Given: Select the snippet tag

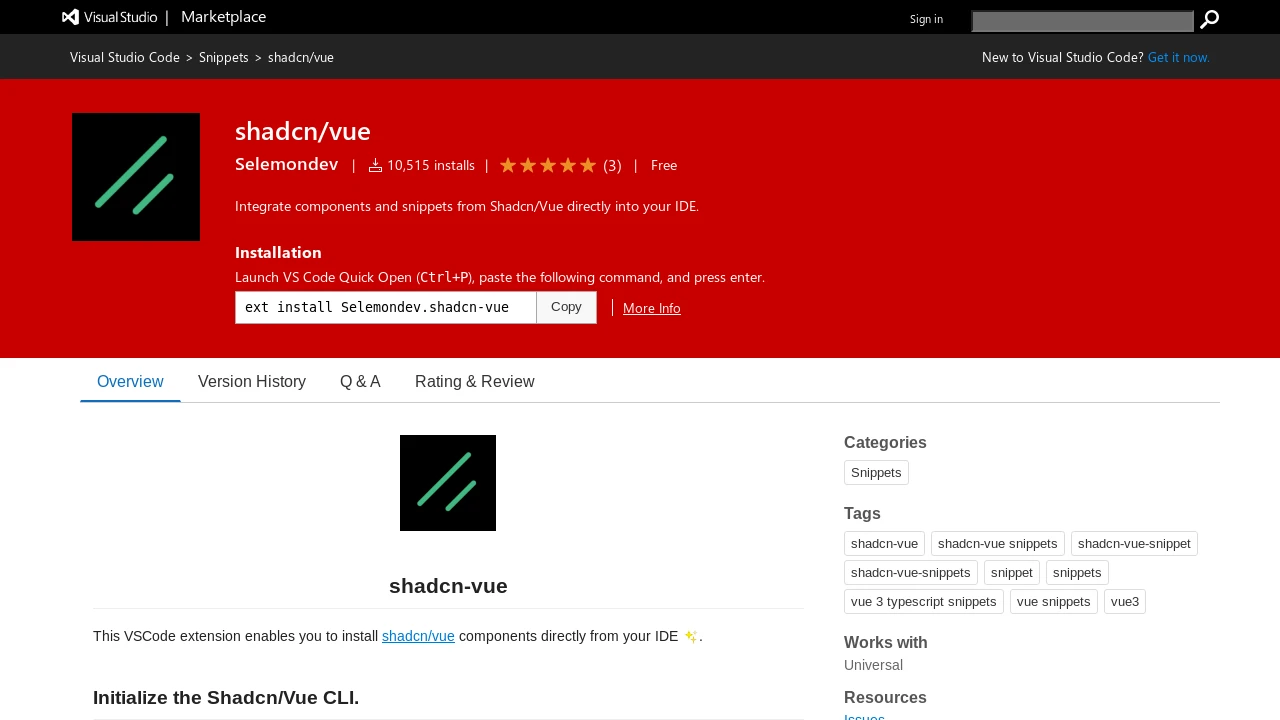Looking at the screenshot, I should [1012, 572].
